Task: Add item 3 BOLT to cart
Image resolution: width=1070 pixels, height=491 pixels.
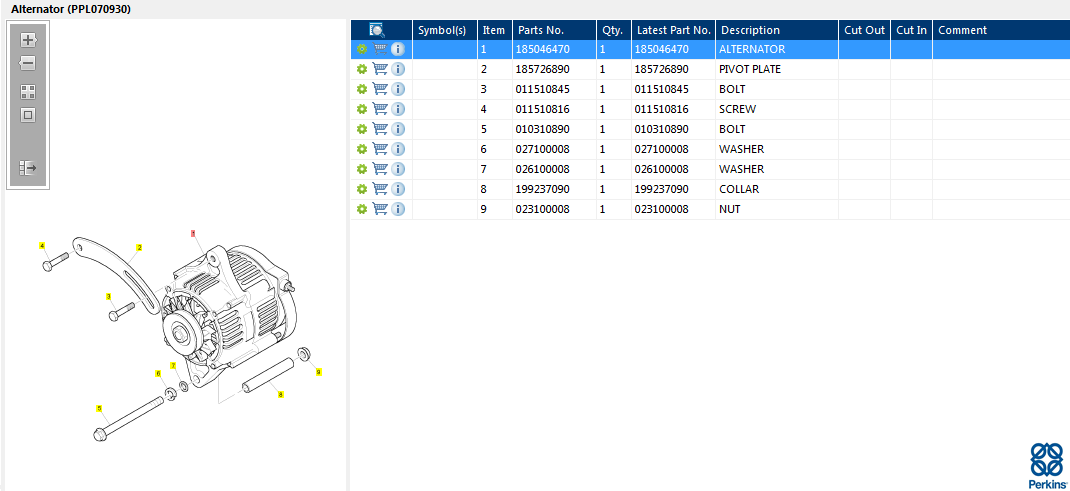Action: (x=380, y=89)
